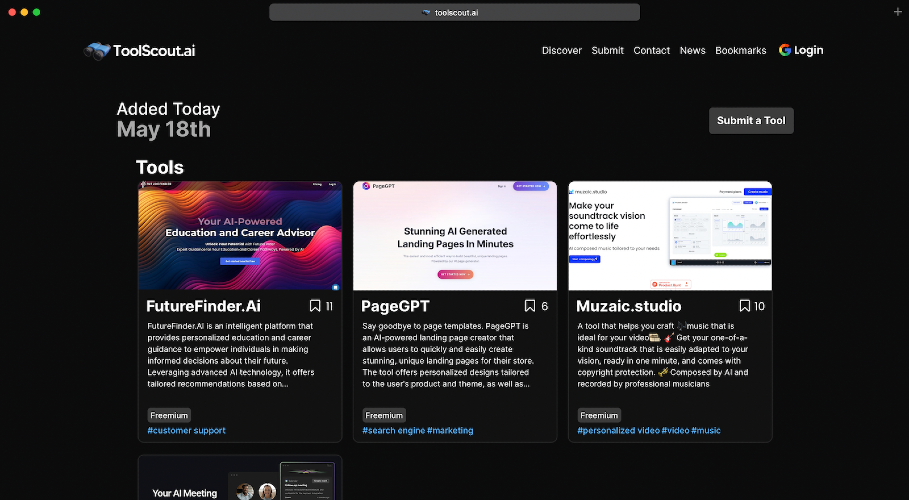Click the PageGPT description text
The image size is (909, 500).
pos(448,355)
